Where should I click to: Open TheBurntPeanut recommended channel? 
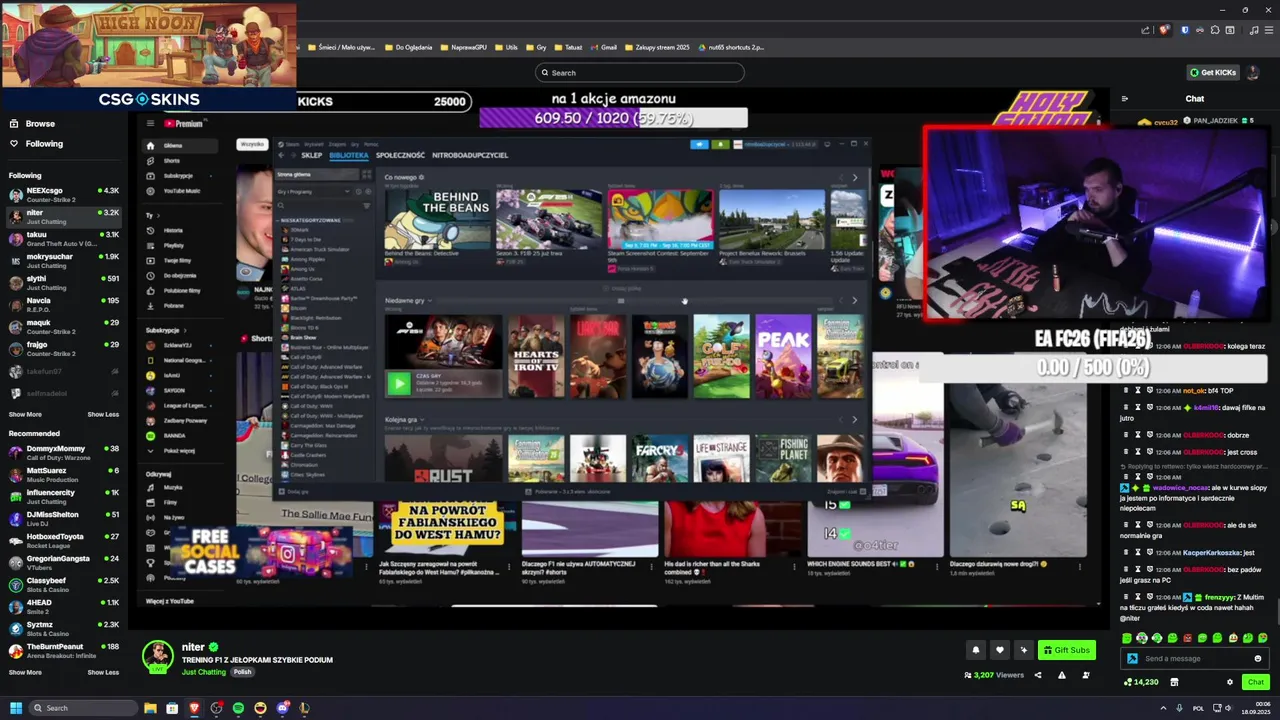pos(64,650)
